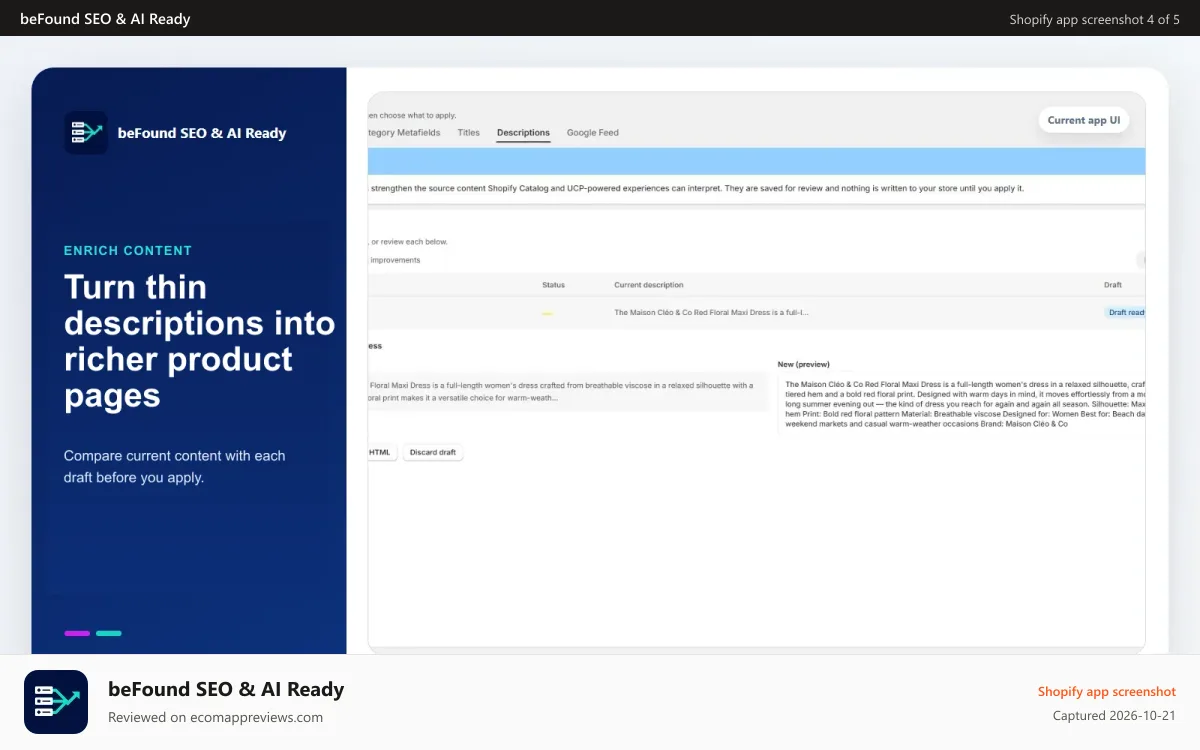Click the Turn thin descriptions headline
1200x750 pixels.
point(199,341)
